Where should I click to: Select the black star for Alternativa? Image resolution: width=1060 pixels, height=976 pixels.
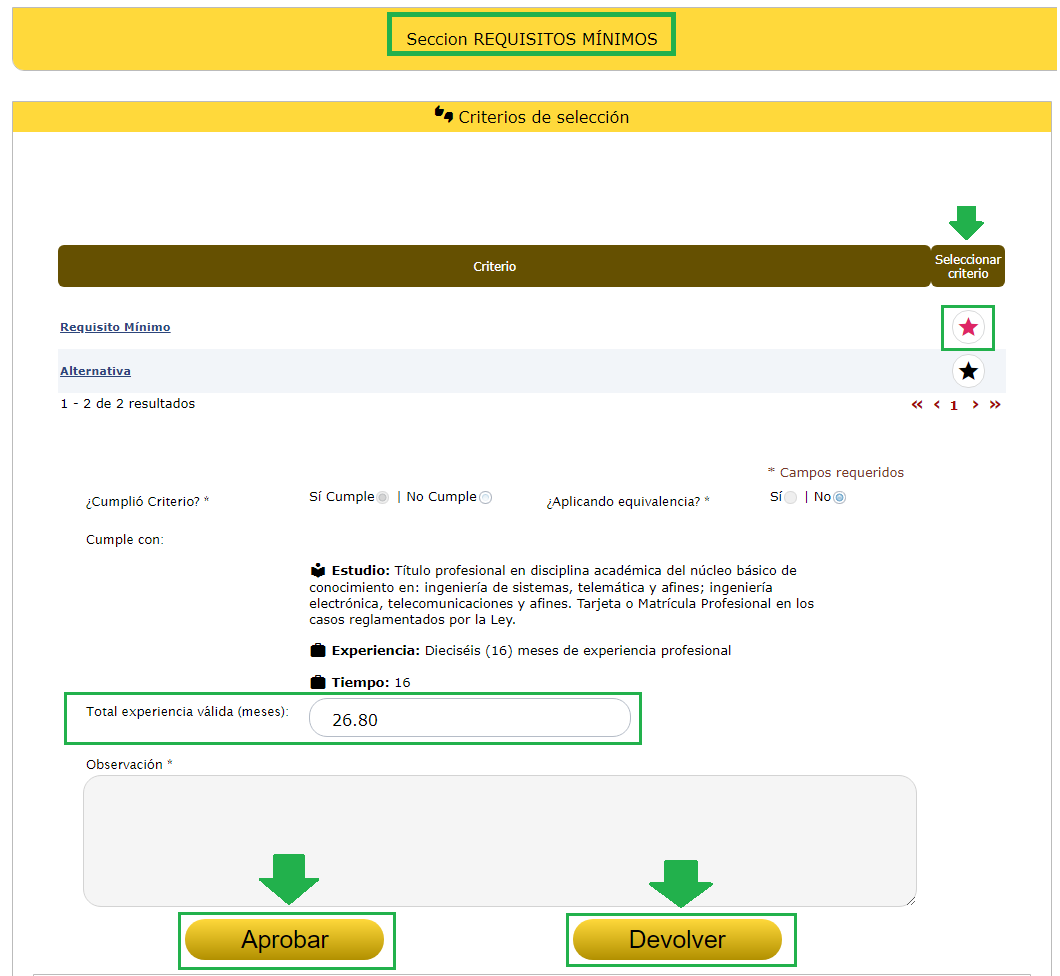967,371
